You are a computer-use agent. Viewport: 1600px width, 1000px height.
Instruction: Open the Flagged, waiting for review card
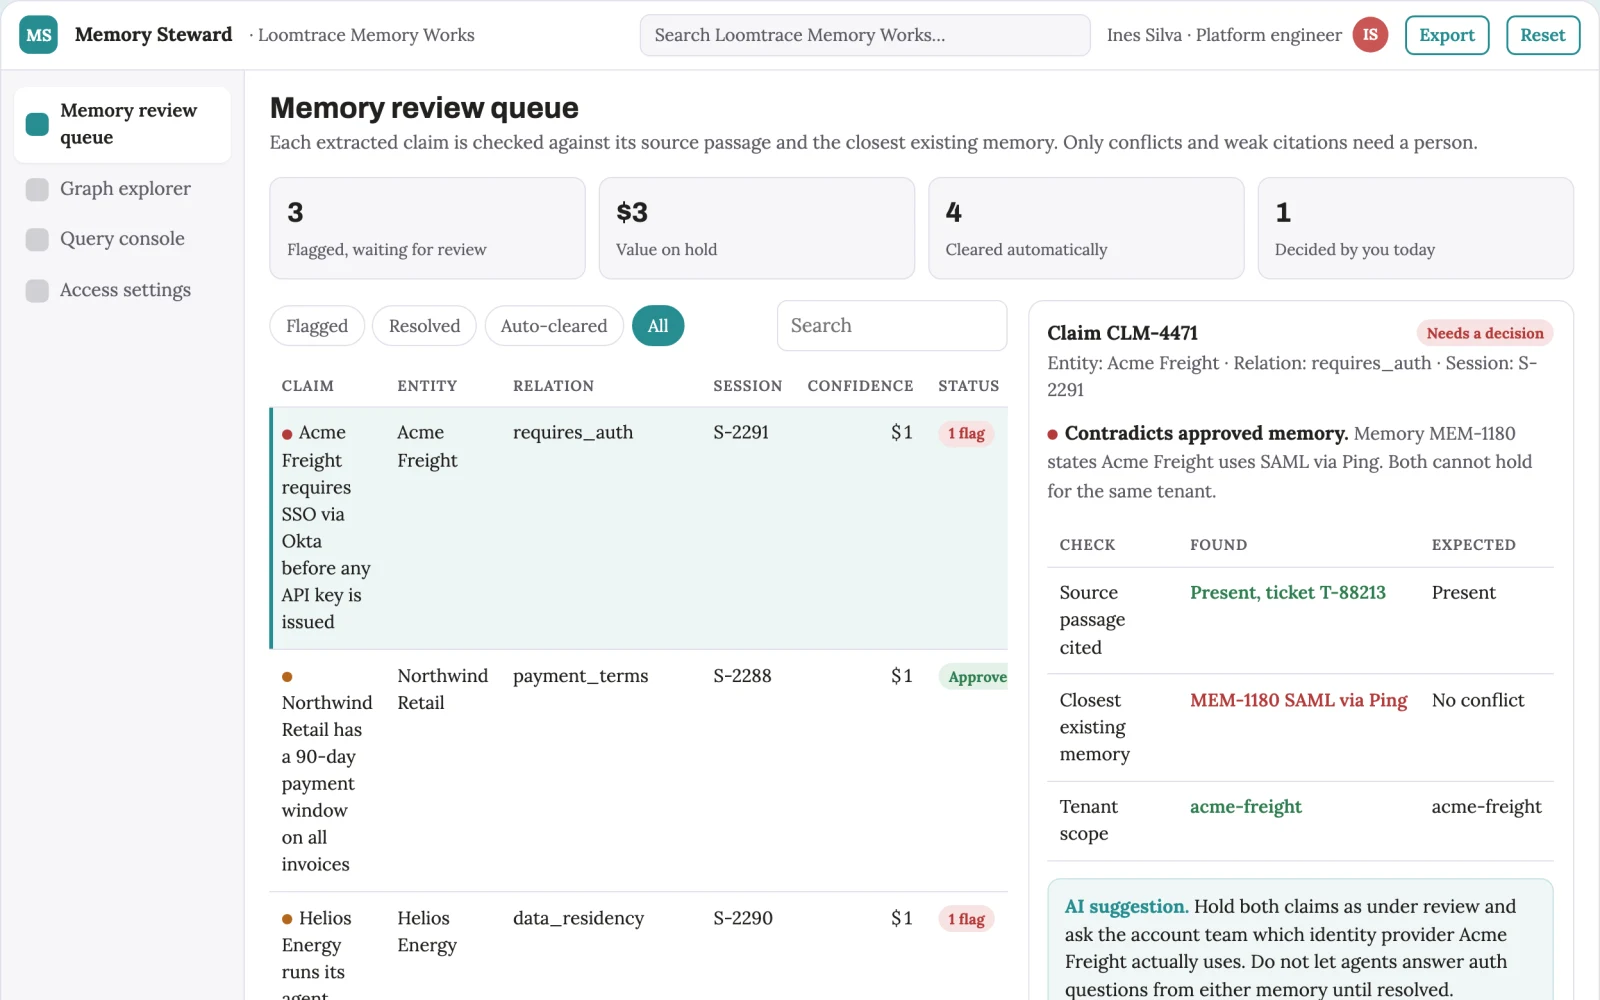427,228
